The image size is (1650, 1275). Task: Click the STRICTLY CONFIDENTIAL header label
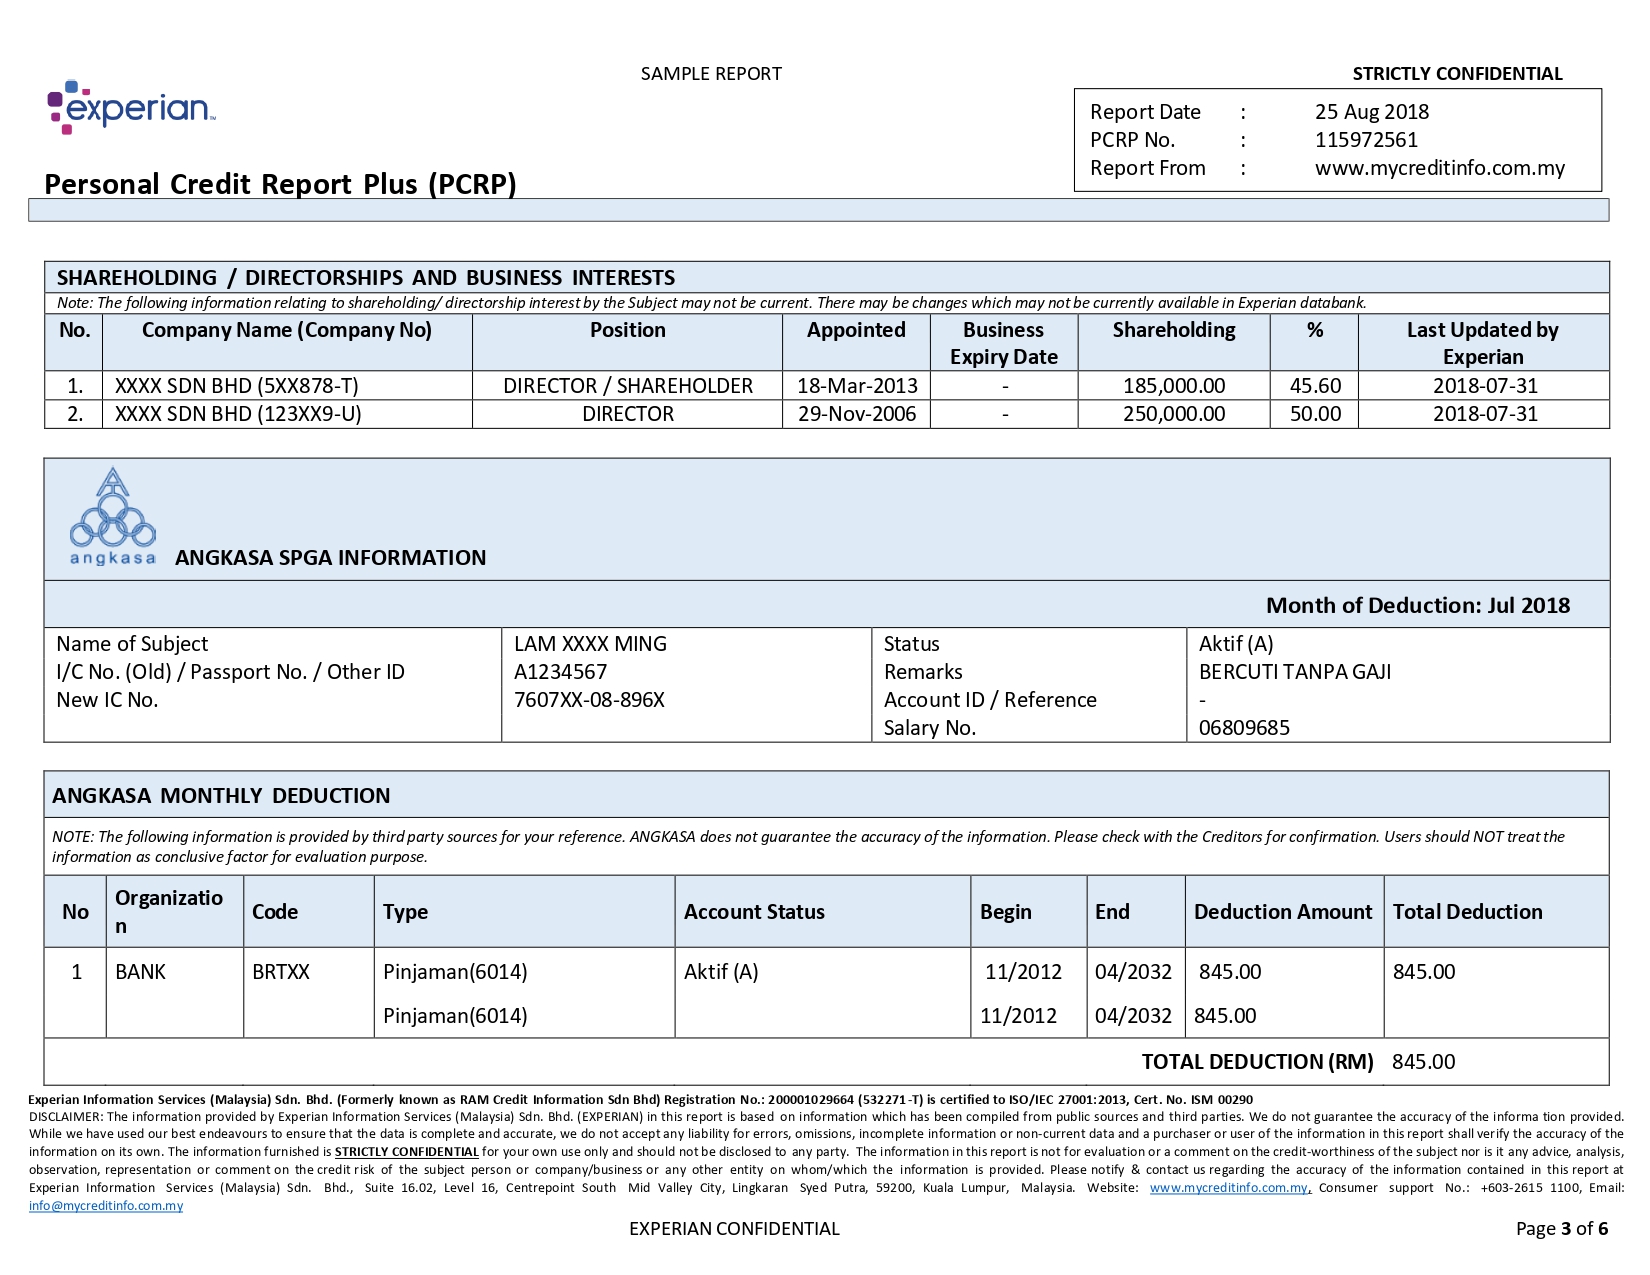[1457, 74]
